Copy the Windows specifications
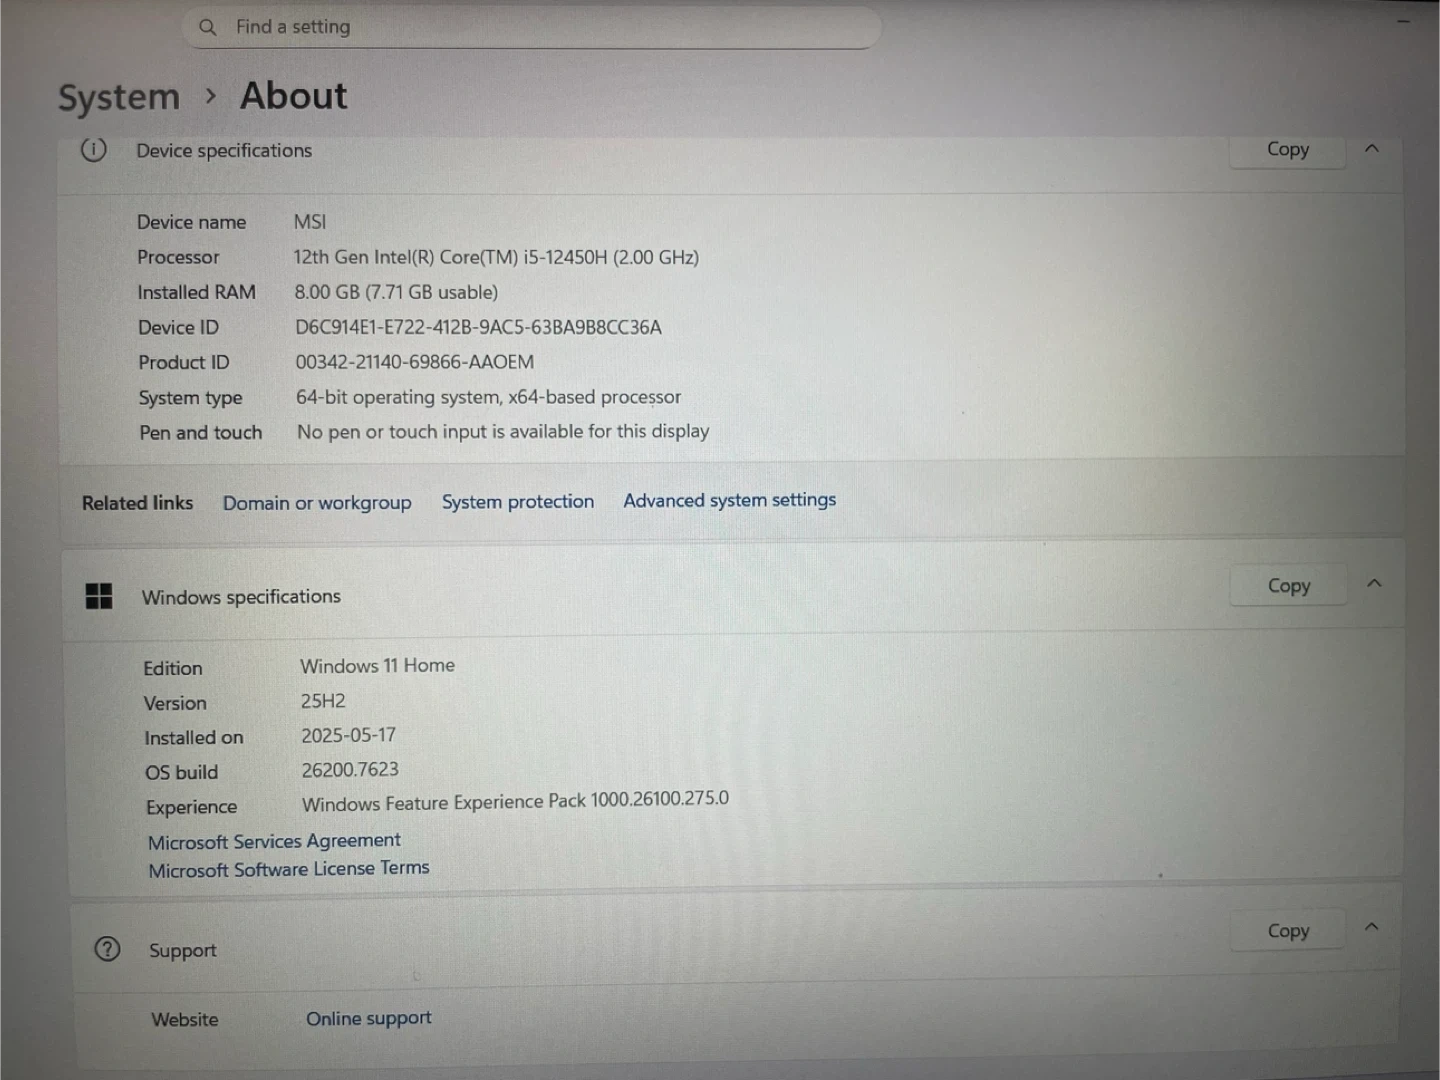 tap(1288, 586)
